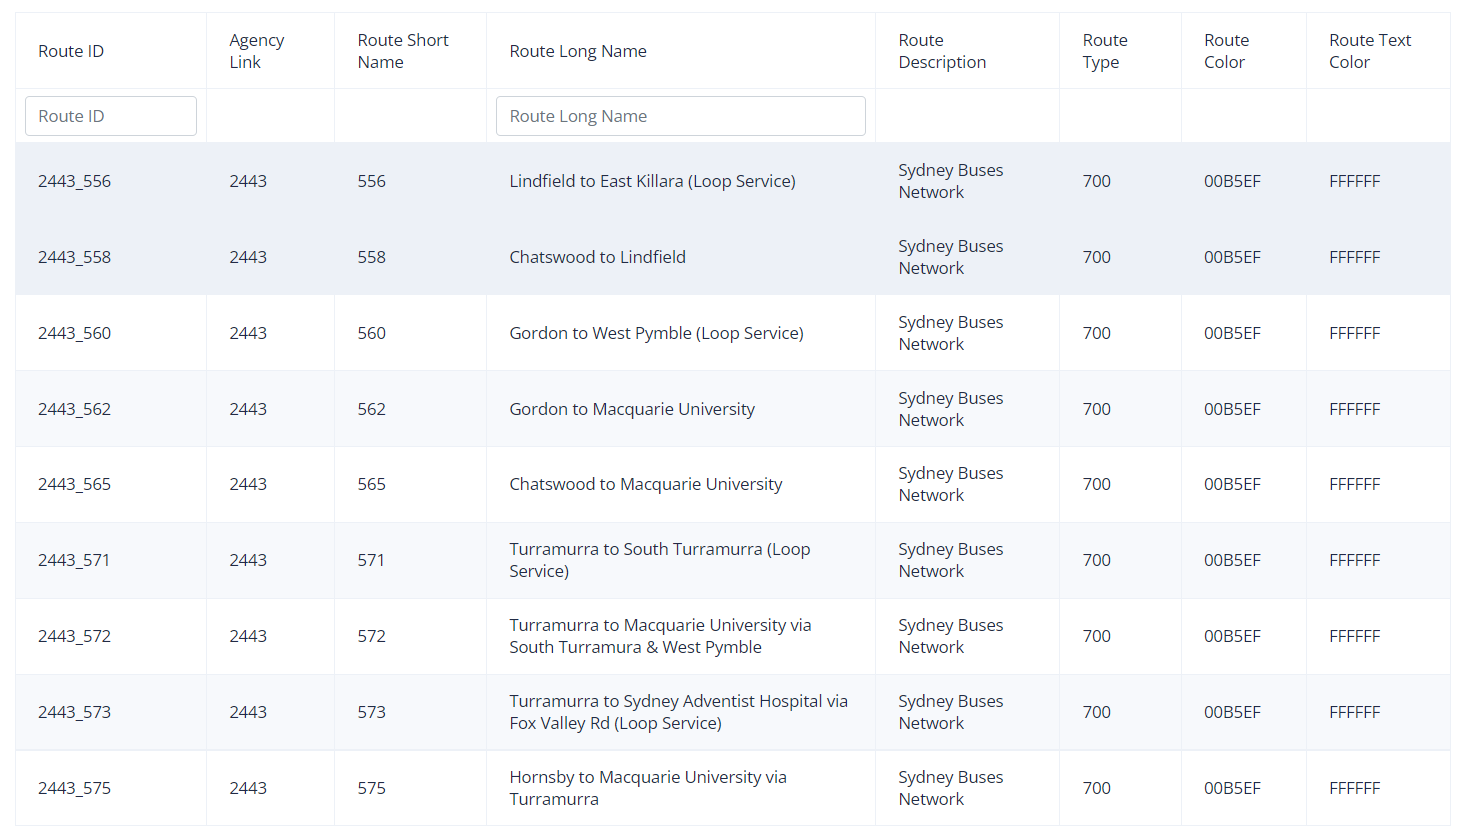Select Chatswood to Macquarie University row
The image size is (1470, 826).
733,484
